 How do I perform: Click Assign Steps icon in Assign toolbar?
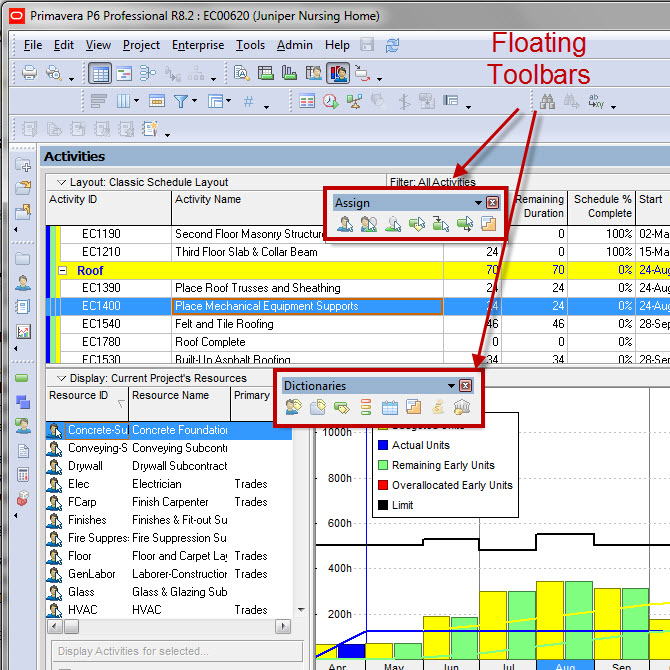tap(488, 224)
